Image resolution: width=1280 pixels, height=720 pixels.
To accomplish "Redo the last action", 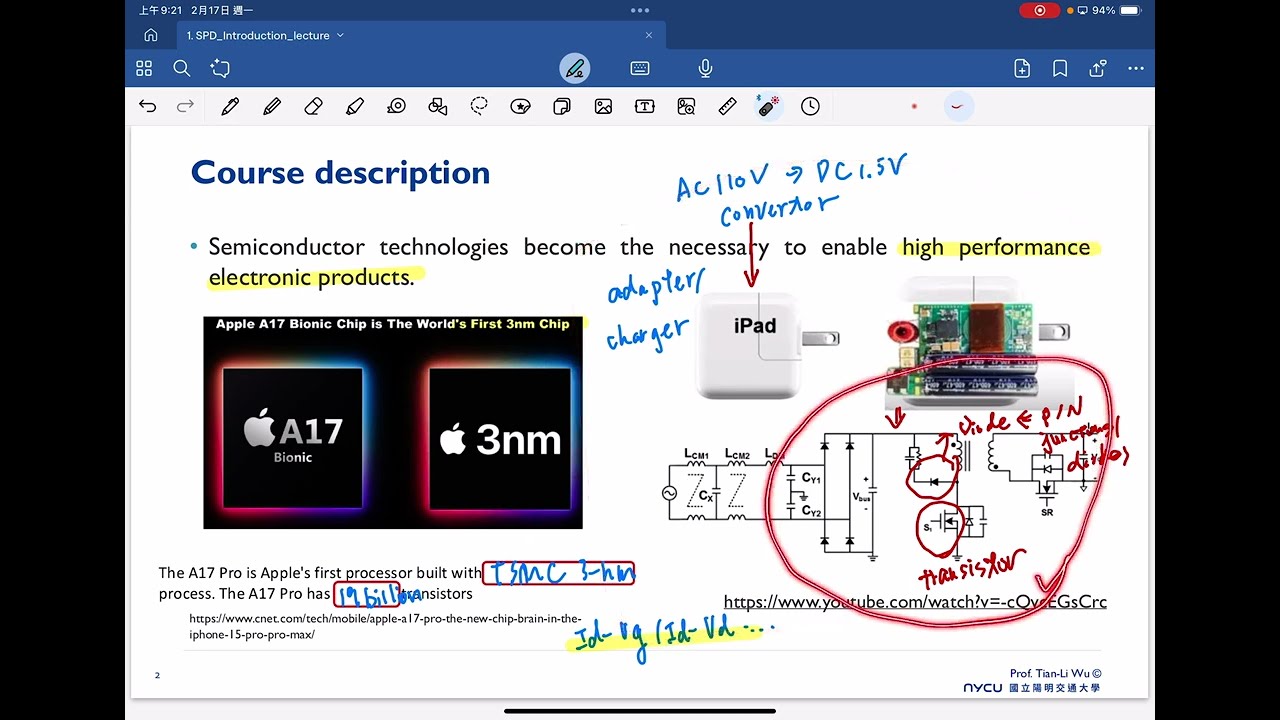I will (x=185, y=106).
